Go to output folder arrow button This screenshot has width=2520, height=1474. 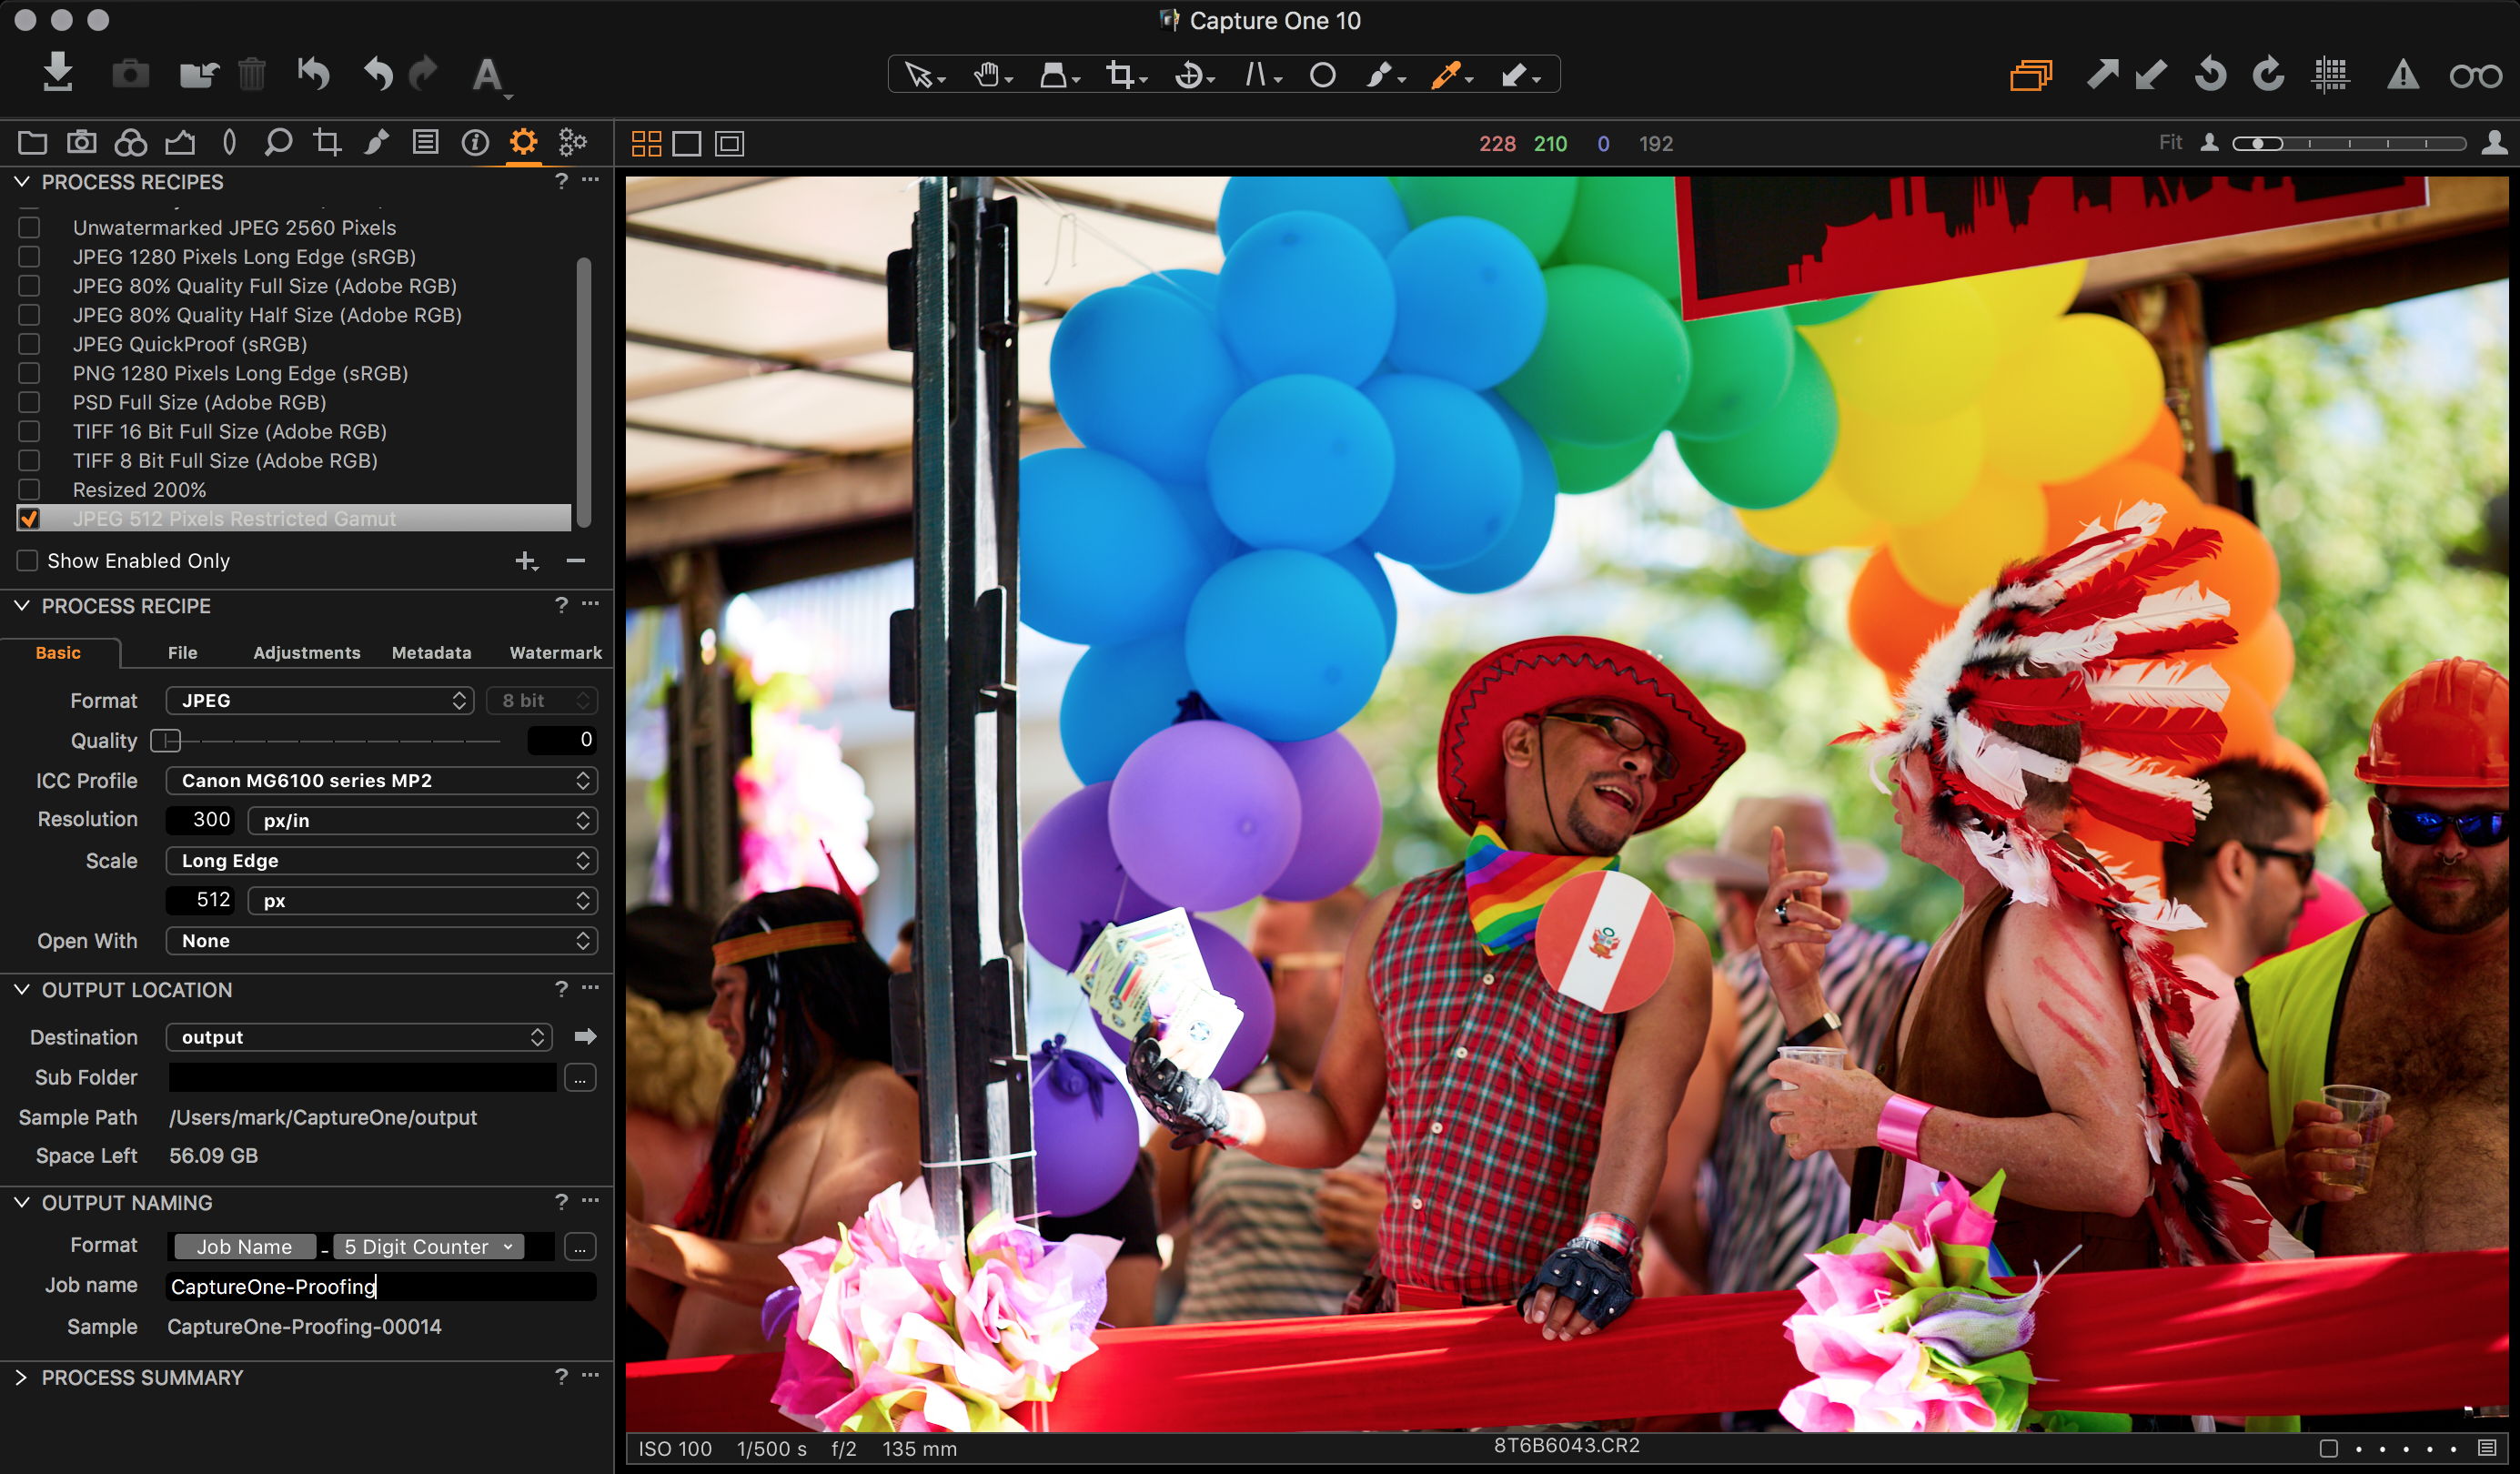point(586,1037)
